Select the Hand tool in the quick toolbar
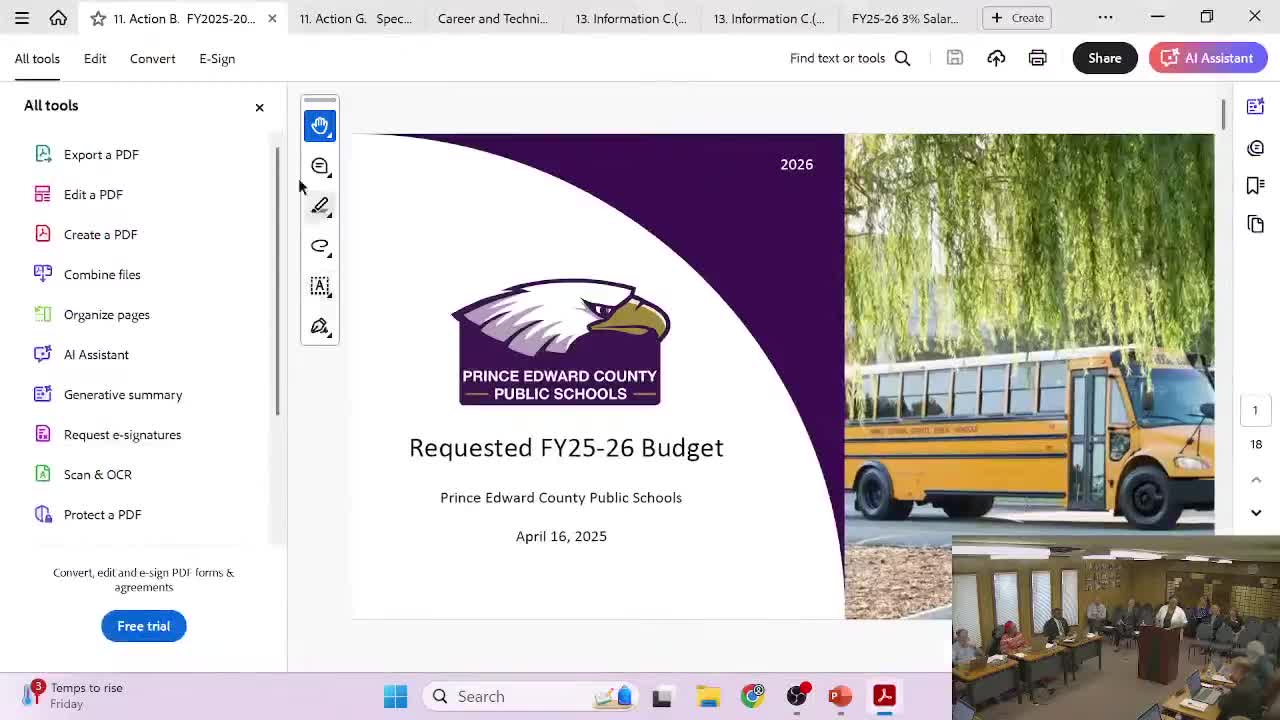This screenshot has width=1280, height=720. [x=320, y=126]
